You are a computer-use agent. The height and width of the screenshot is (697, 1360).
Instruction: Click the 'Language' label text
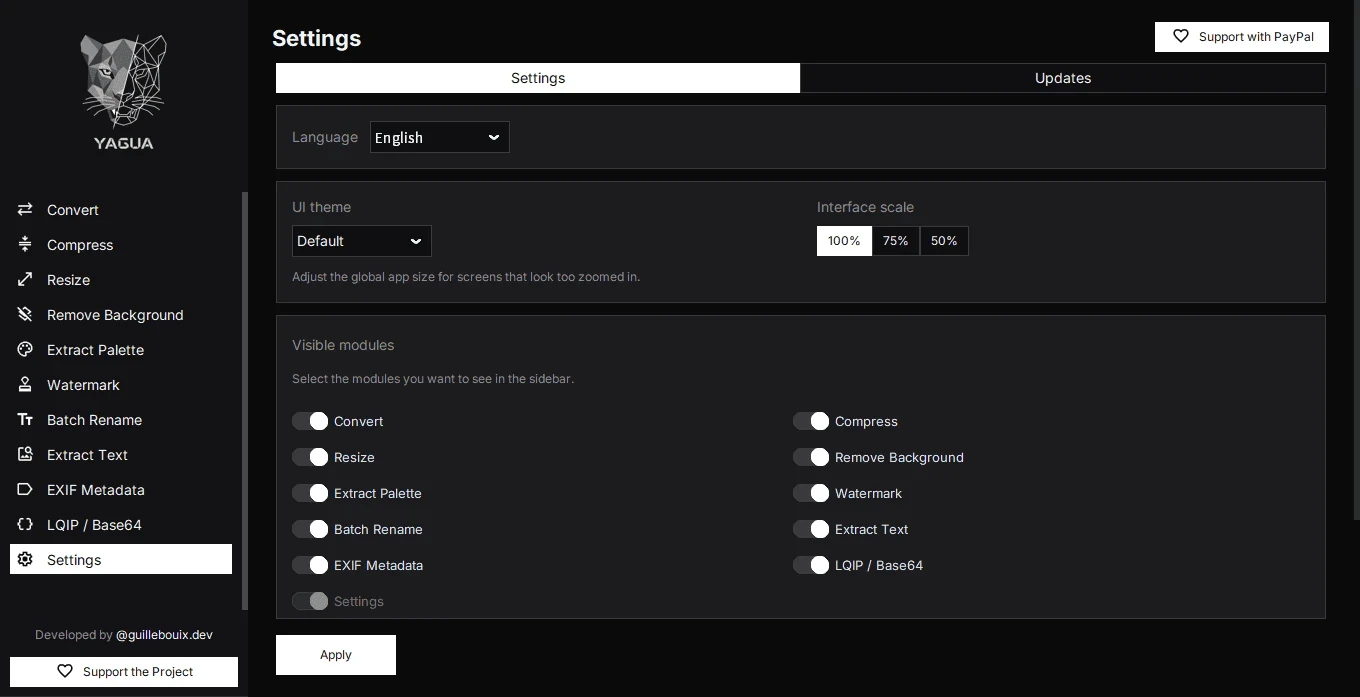(x=325, y=137)
